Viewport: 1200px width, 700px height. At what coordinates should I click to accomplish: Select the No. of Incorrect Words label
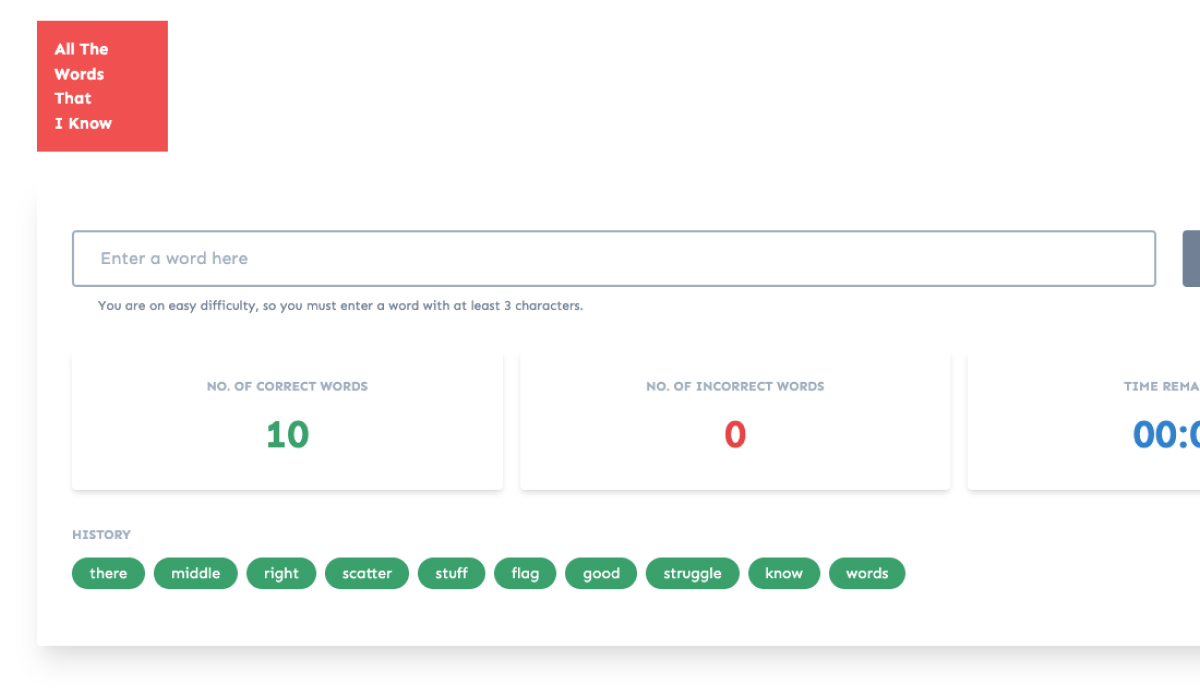[x=735, y=386]
